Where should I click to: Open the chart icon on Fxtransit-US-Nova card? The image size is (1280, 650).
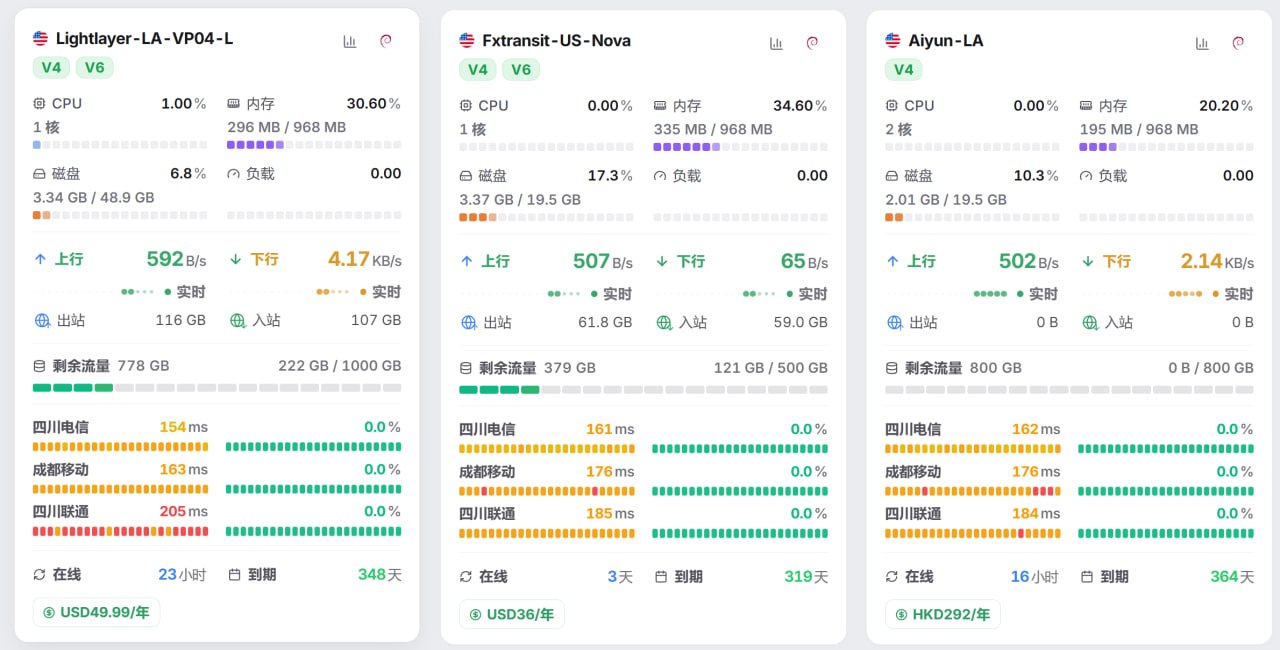pyautogui.click(x=776, y=43)
